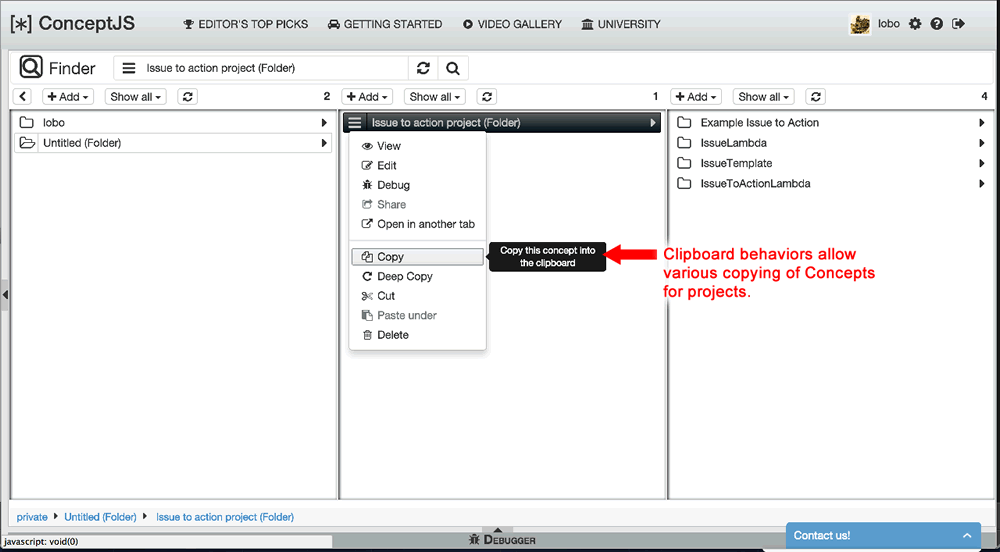Expand IssueToActionLambda arrow

point(982,184)
